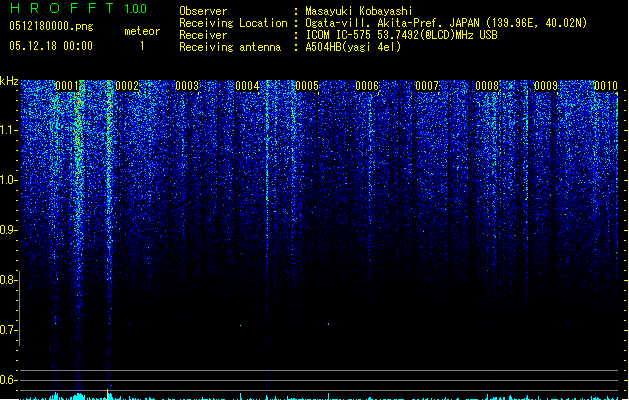
Task: Click time marker 0001
Action: (x=67, y=86)
